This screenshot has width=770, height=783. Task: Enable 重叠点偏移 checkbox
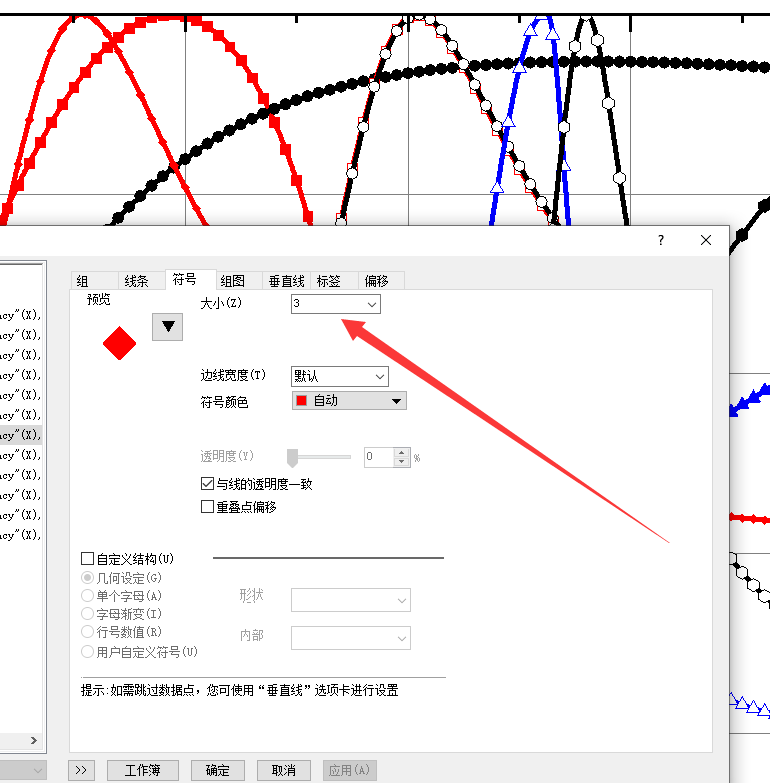click(x=207, y=506)
